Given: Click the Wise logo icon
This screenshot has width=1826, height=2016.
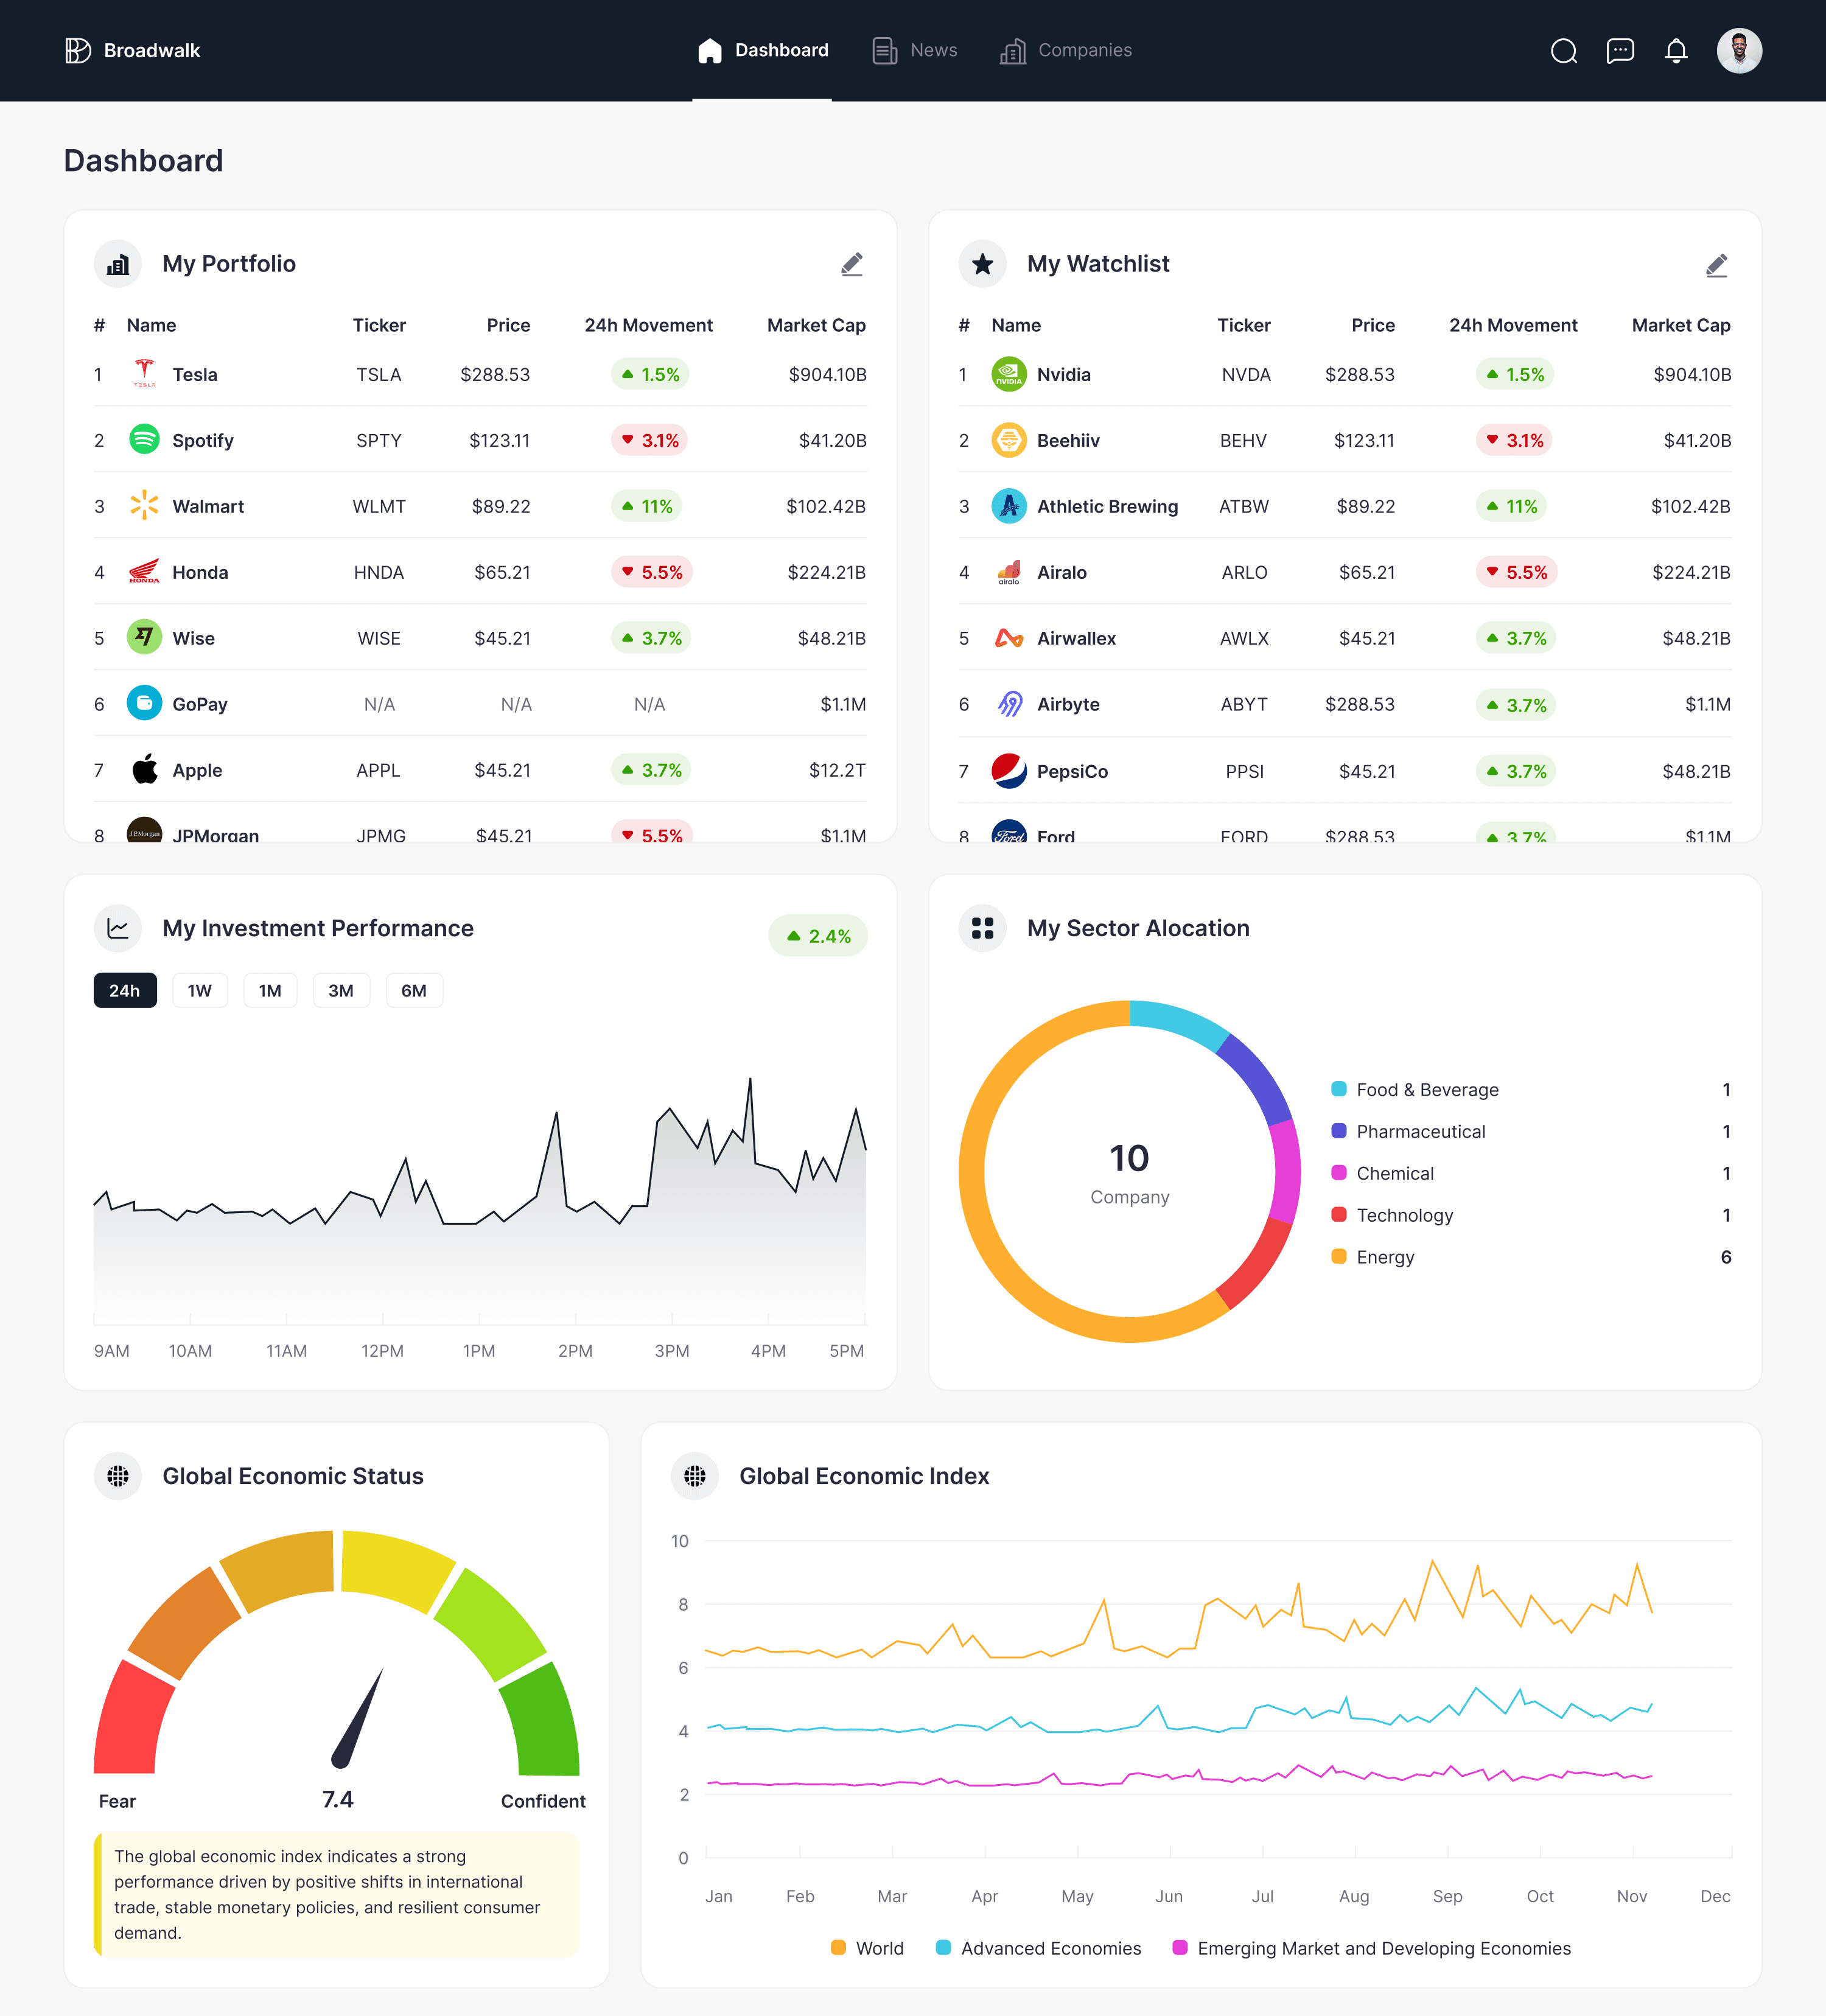Looking at the screenshot, I should tap(145, 638).
